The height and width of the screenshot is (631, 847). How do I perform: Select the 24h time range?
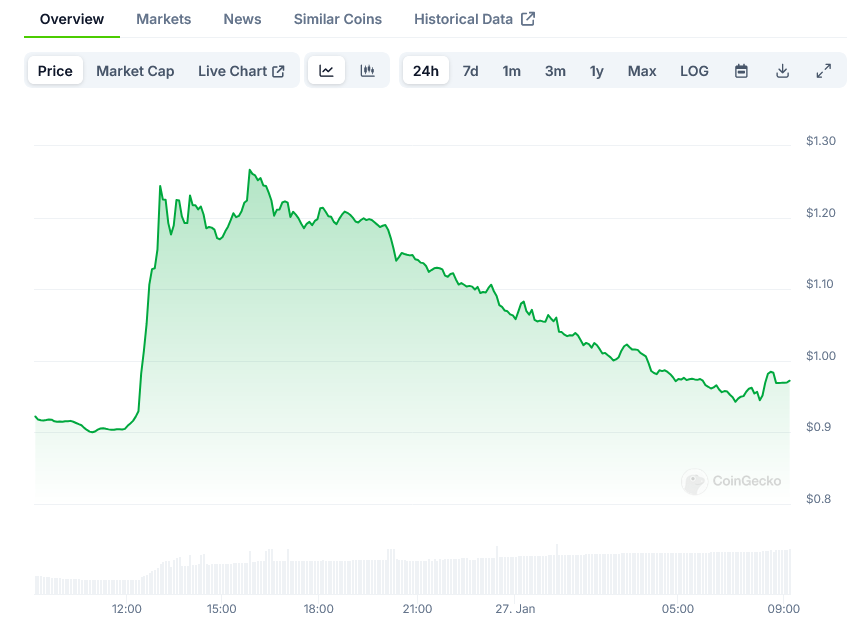[425, 71]
